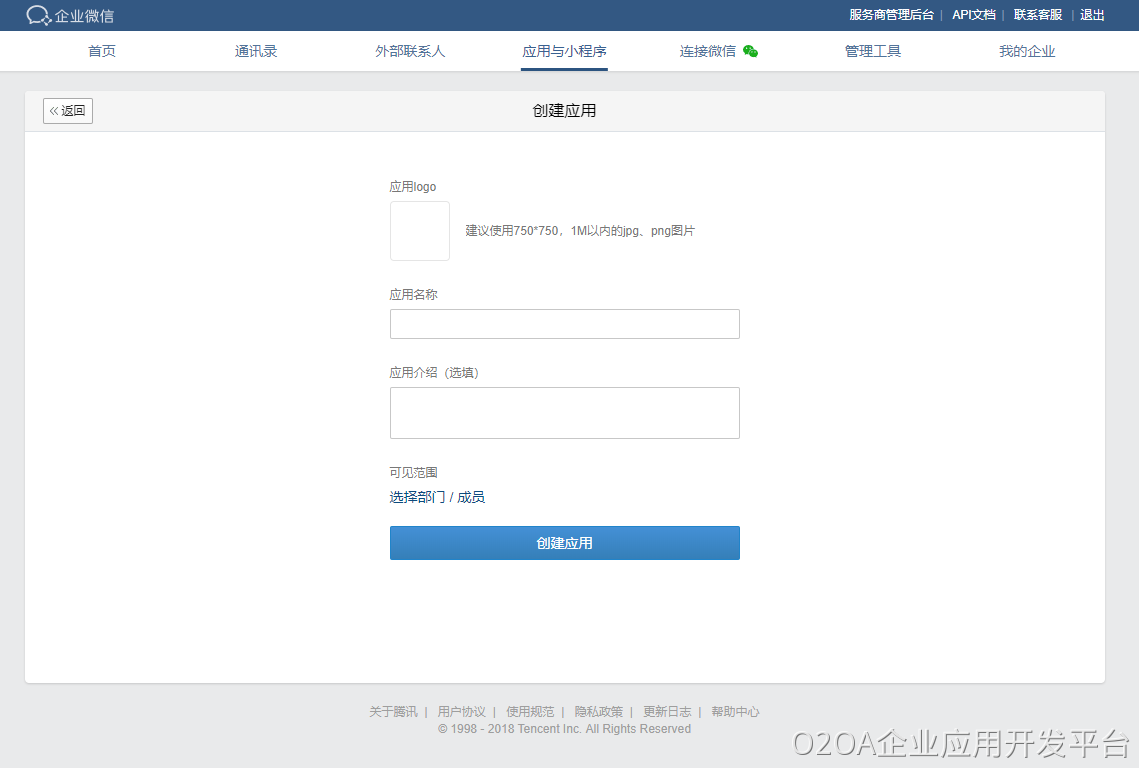
Task: Switch to the 通讯录 tab
Action: (x=256, y=51)
